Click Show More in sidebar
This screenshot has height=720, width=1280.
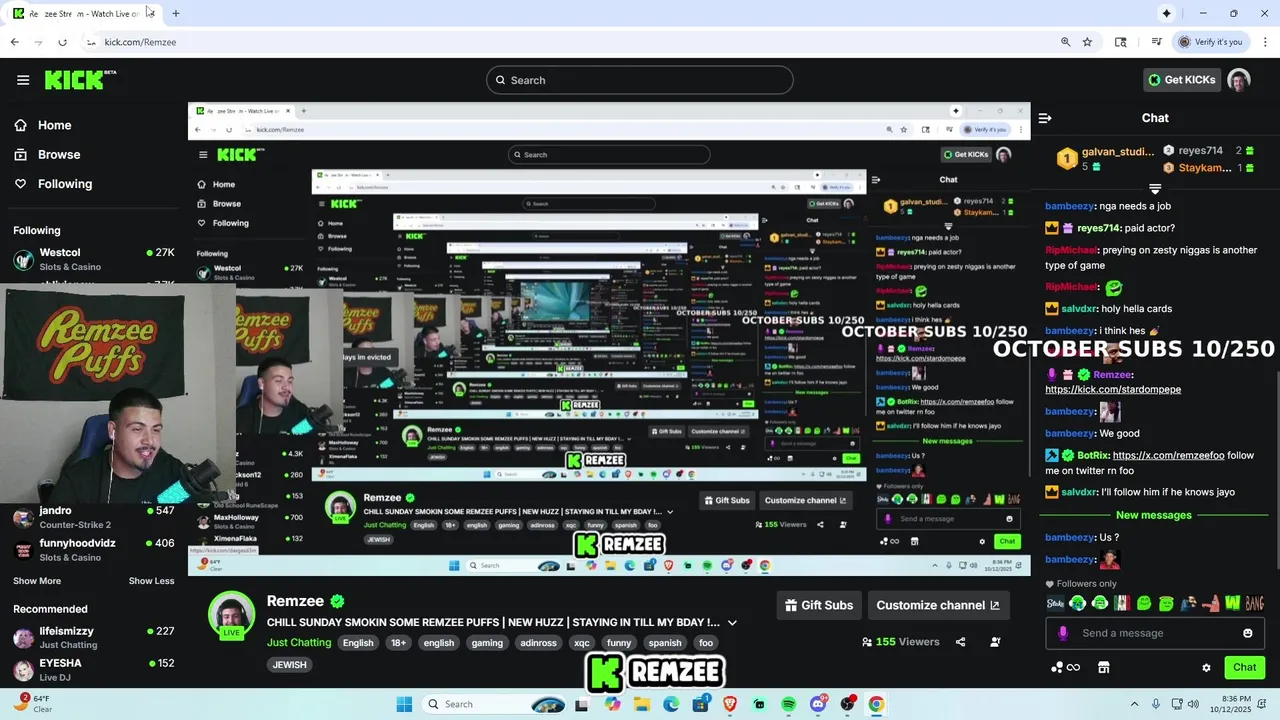(37, 581)
